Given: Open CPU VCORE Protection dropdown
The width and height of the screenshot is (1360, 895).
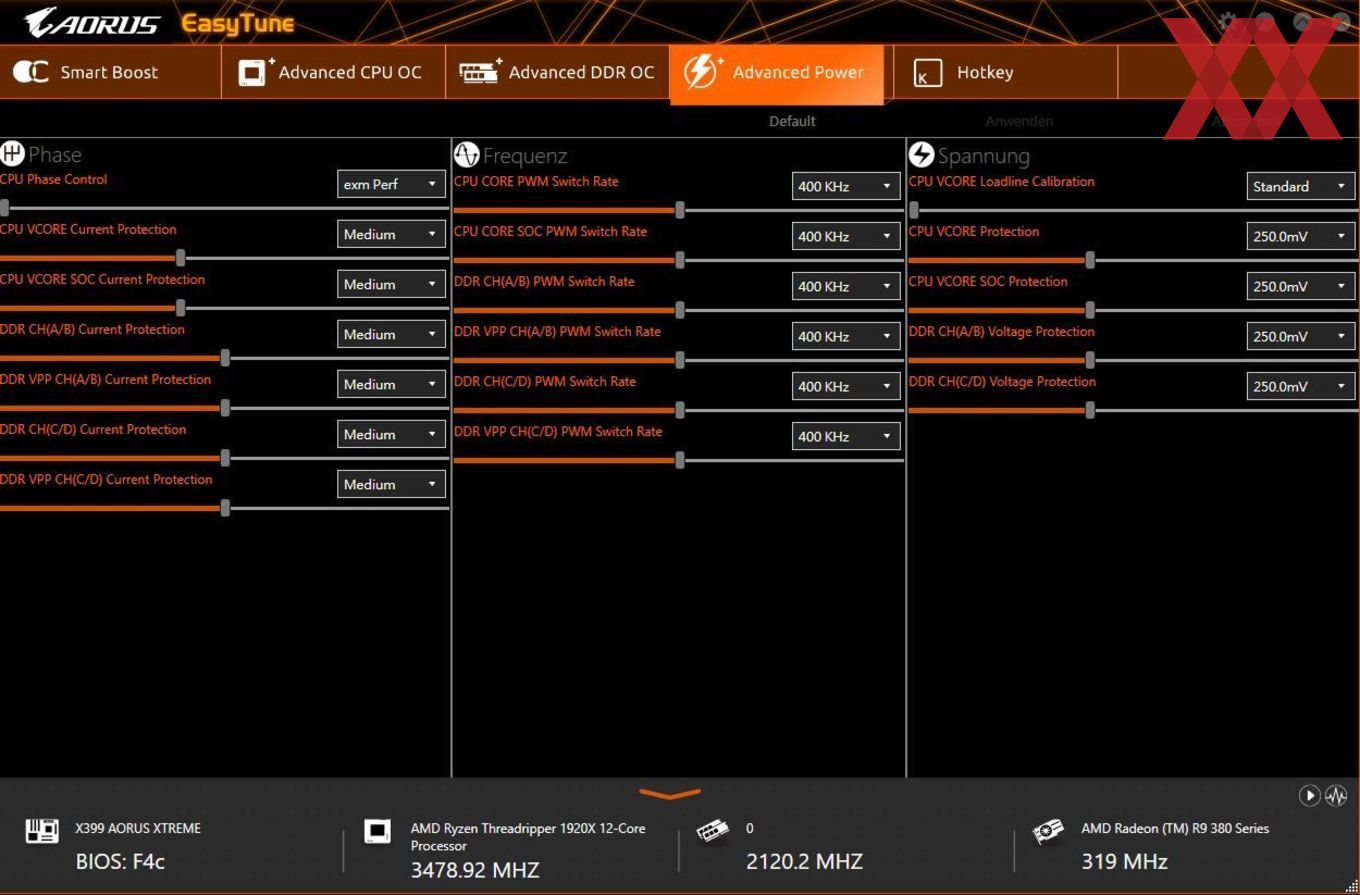Looking at the screenshot, I should point(1301,236).
